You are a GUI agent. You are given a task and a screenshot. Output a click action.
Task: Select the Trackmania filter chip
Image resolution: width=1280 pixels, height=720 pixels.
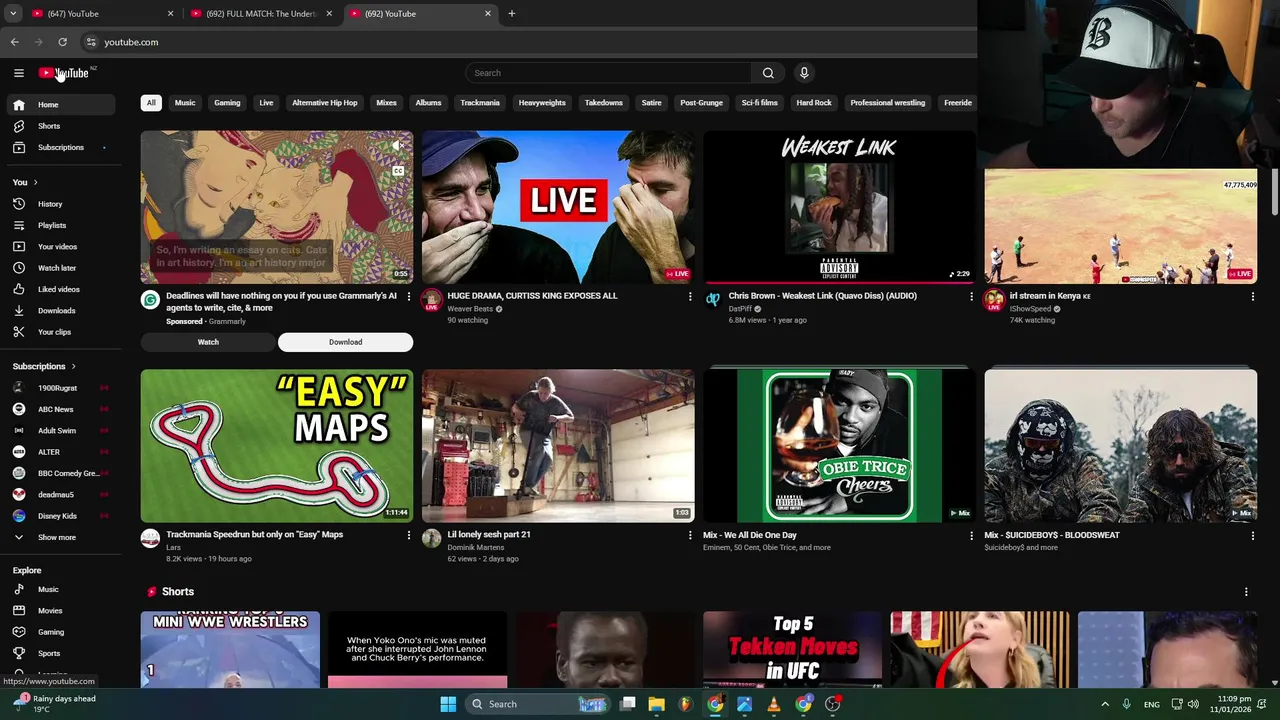point(480,103)
